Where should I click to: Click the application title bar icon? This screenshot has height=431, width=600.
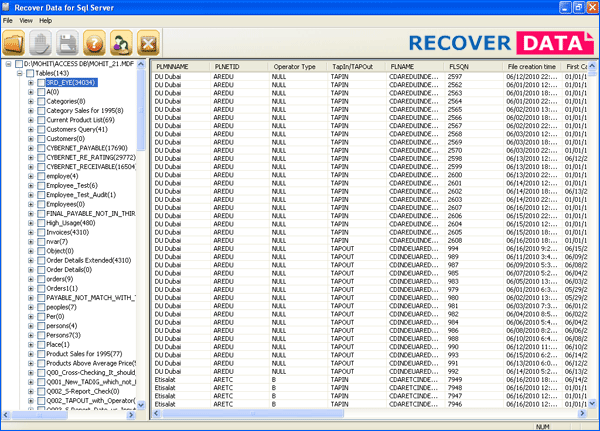tap(8, 7)
